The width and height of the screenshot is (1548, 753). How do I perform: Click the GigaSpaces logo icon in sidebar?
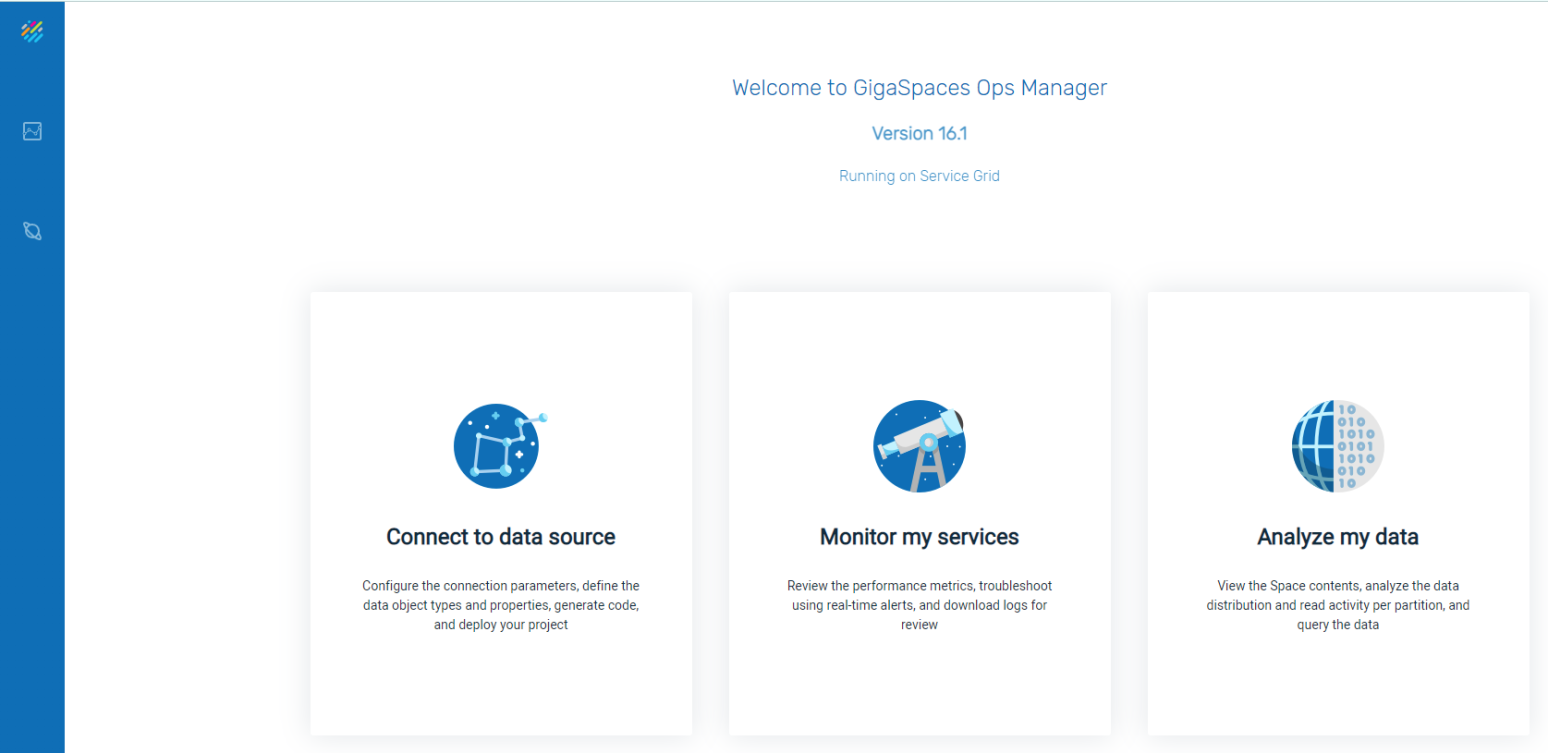[x=32, y=32]
